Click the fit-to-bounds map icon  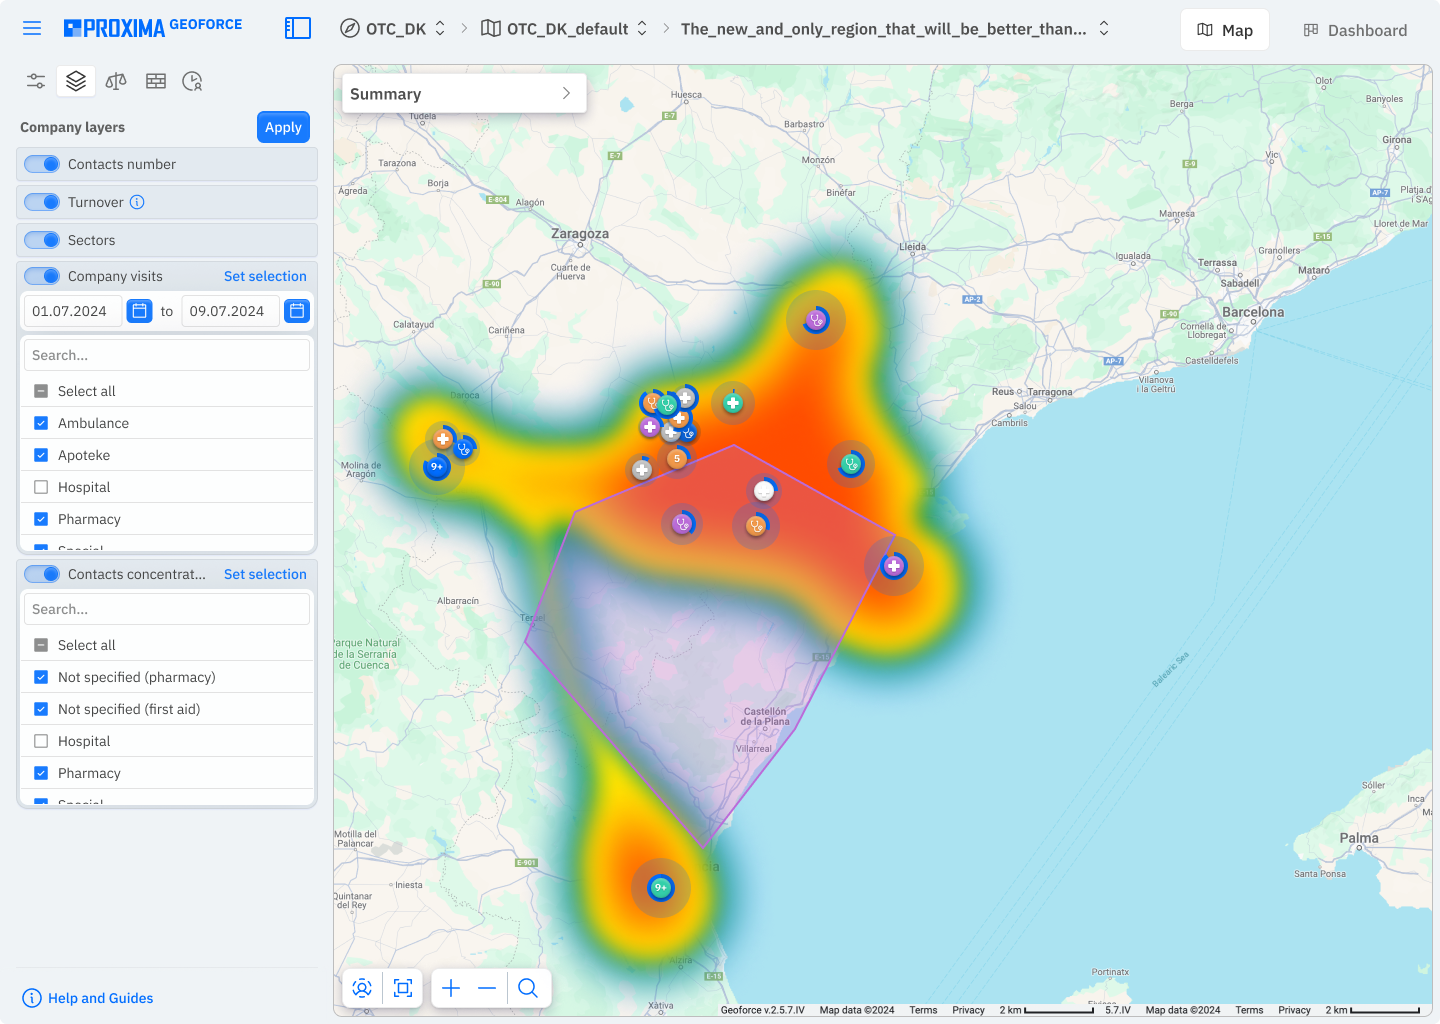point(402,988)
